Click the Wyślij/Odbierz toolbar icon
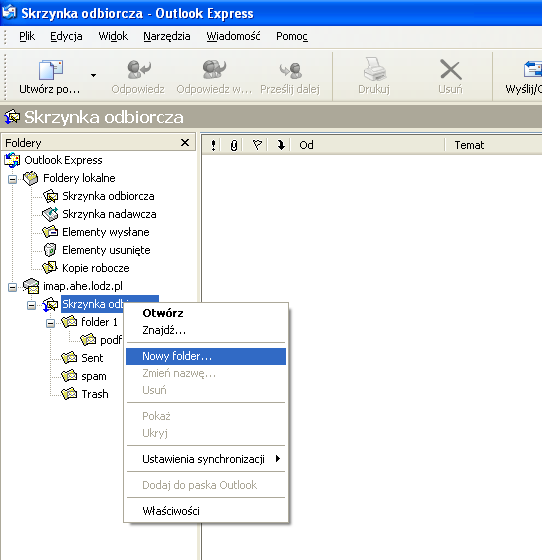542x560 pixels. tap(533, 69)
